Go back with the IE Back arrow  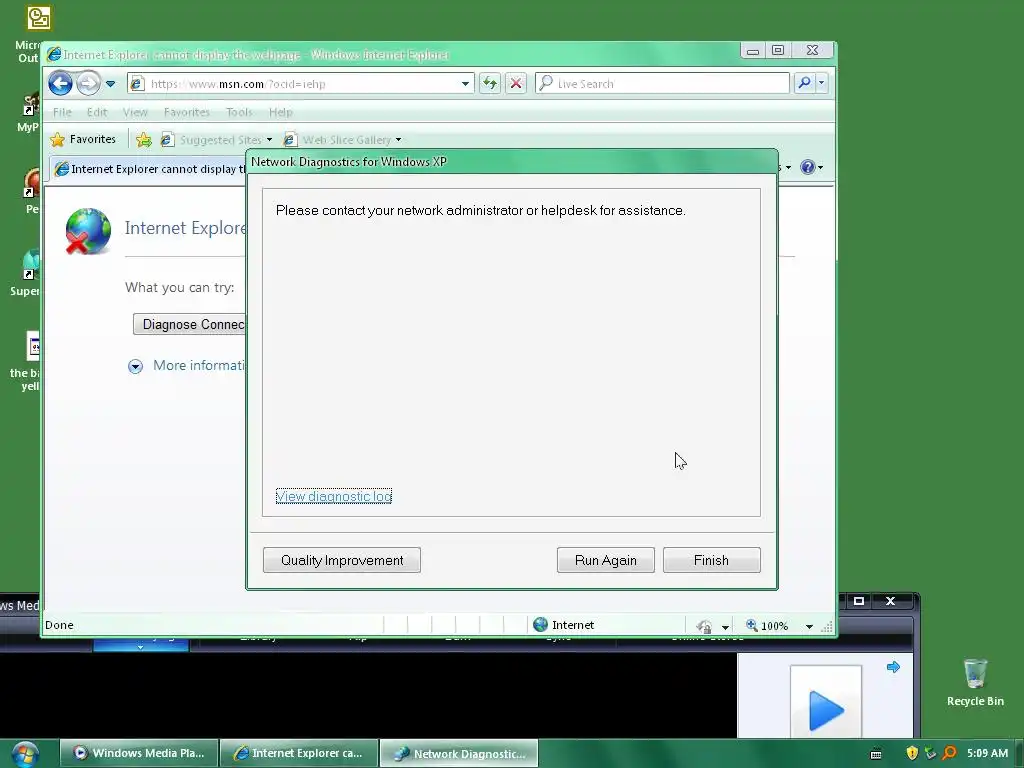tap(60, 84)
